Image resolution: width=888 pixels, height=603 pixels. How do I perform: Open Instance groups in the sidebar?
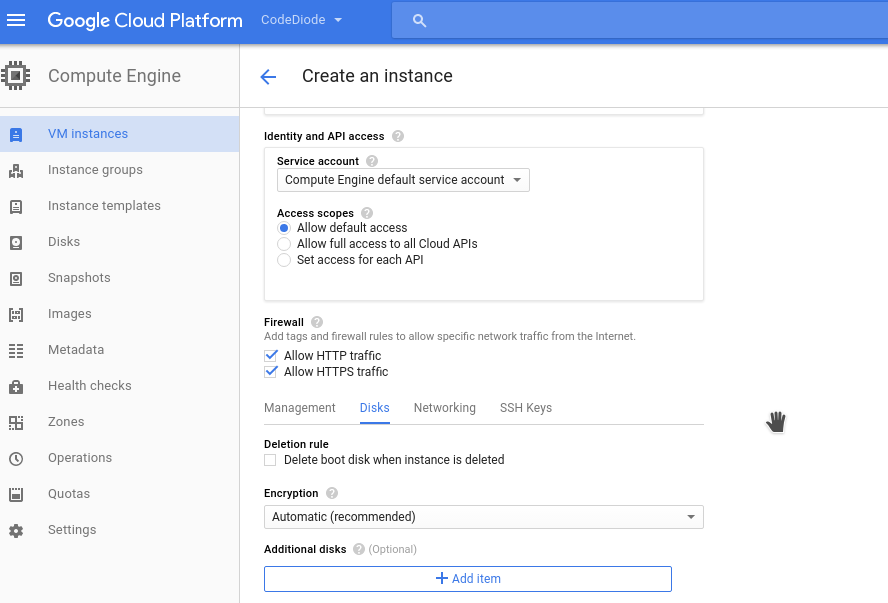(119, 170)
